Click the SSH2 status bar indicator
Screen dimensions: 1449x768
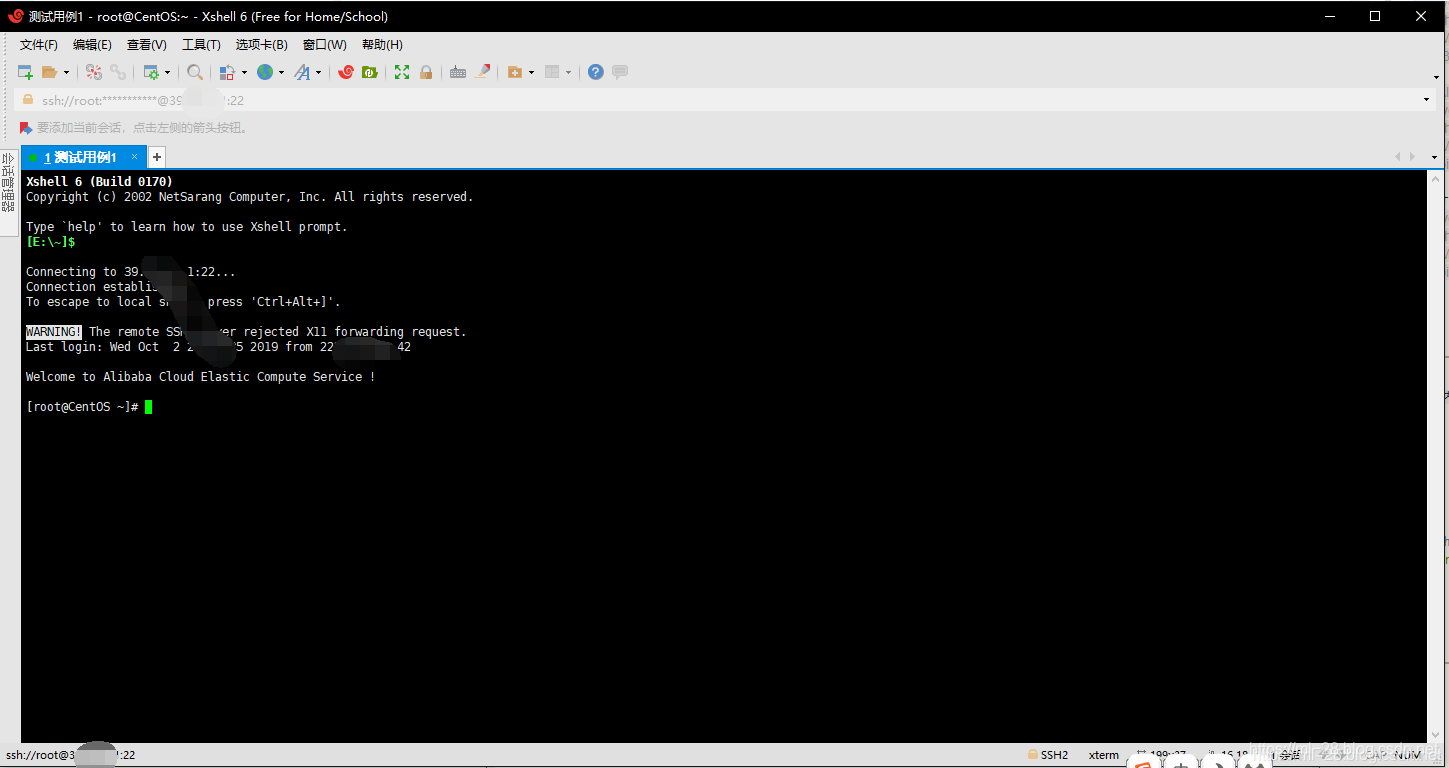coord(1048,755)
